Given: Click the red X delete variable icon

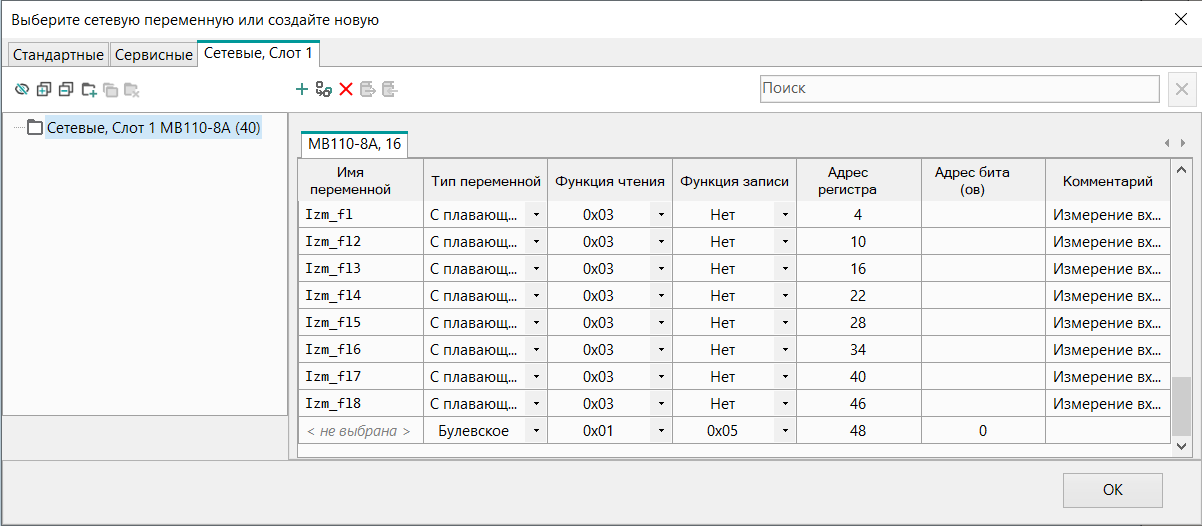Looking at the screenshot, I should coord(346,90).
